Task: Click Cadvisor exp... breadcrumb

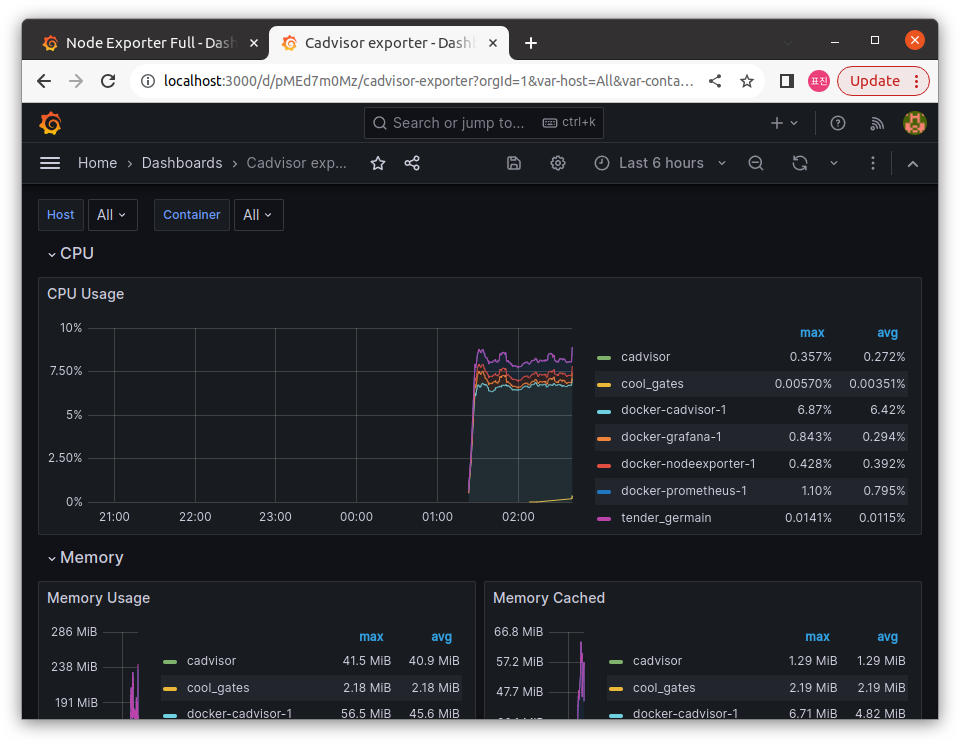Action: tap(296, 163)
